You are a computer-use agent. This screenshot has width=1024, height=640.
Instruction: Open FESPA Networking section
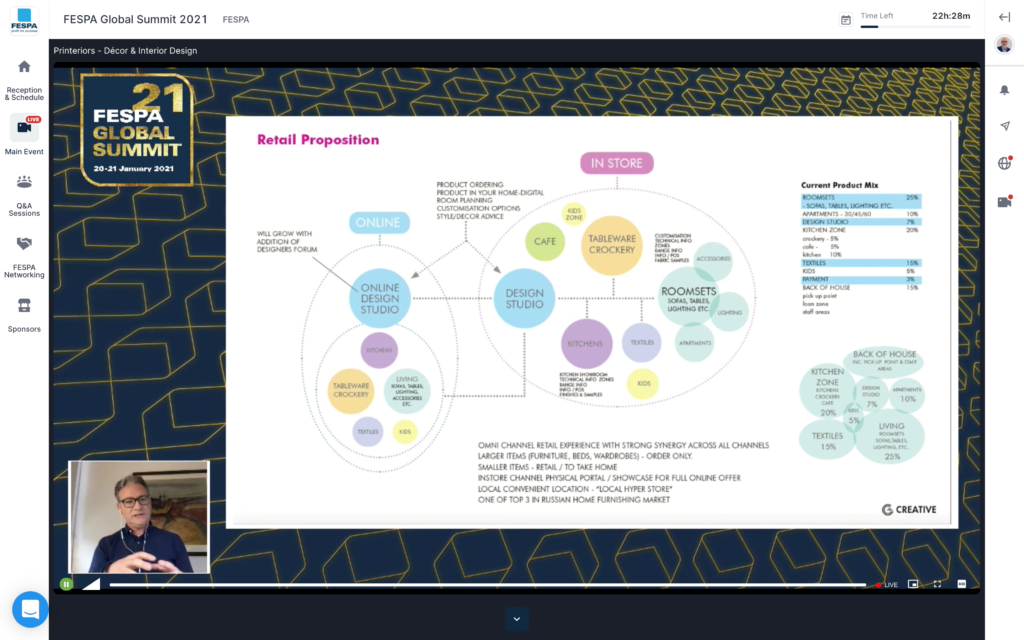pyautogui.click(x=24, y=256)
